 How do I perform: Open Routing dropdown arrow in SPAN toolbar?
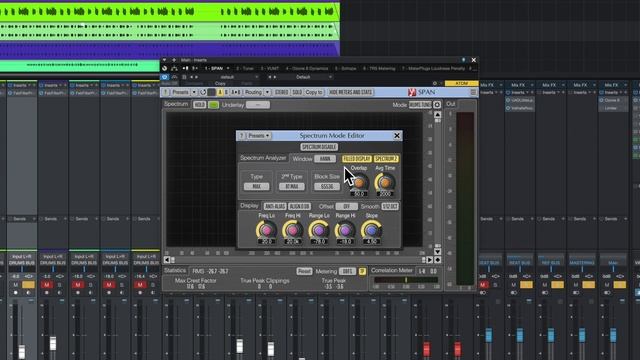[267, 92]
